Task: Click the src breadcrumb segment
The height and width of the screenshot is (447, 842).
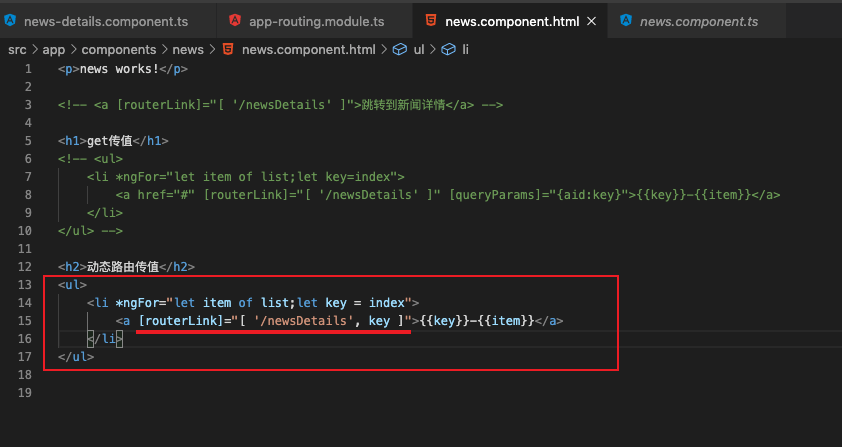Action: tap(17, 50)
